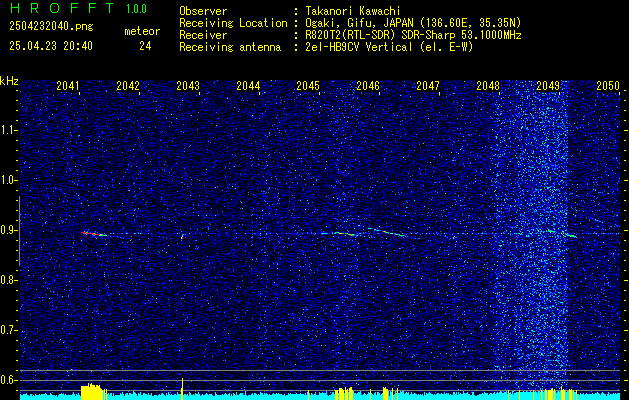Viewport: 629px width, 400px height.
Task: Click the Receiving Location label
Action: 233,23
